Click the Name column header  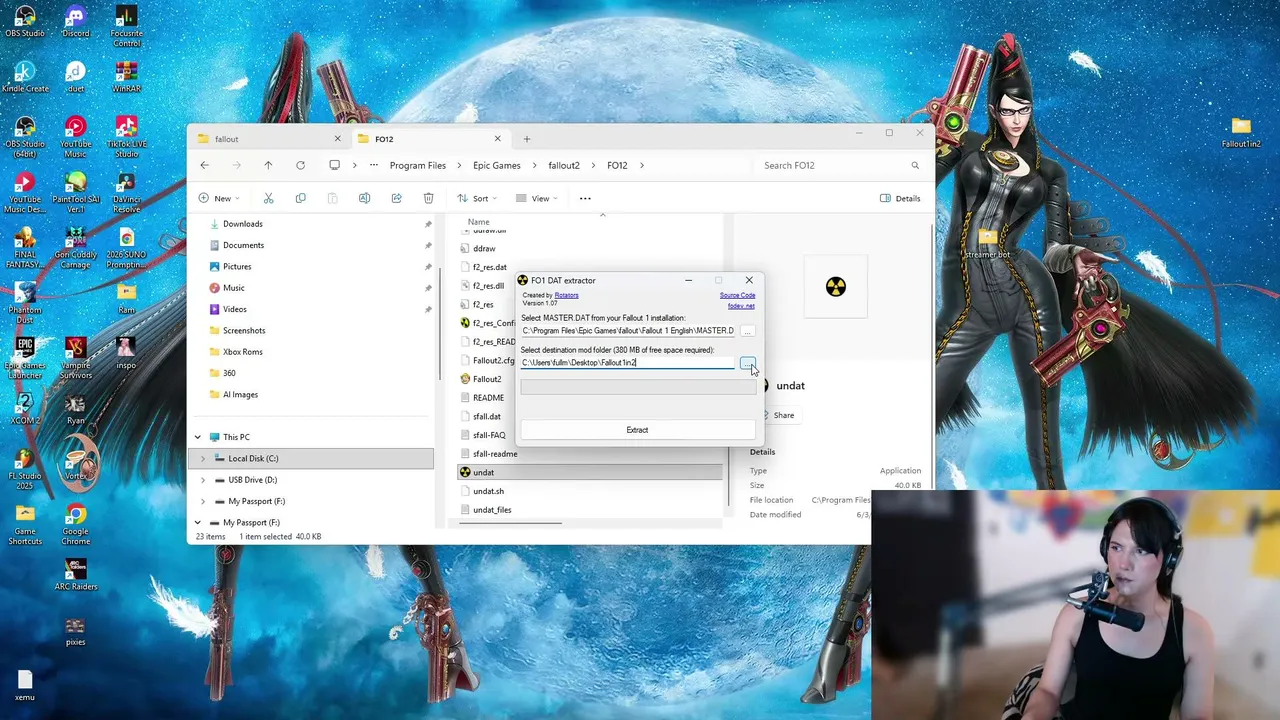[x=479, y=222]
